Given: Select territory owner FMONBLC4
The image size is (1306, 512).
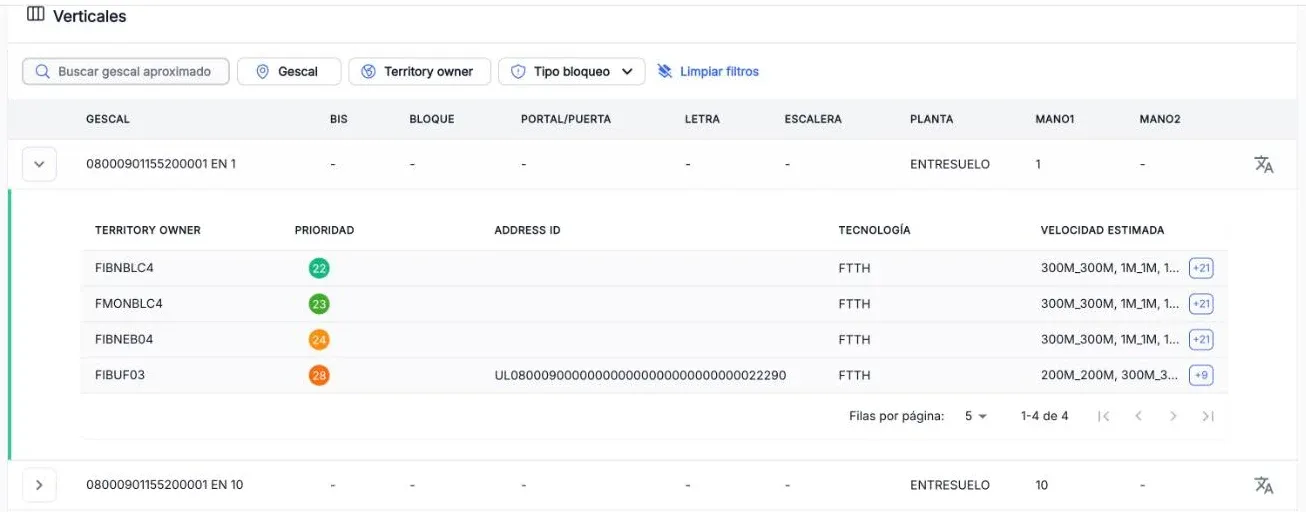Looking at the screenshot, I should pyautogui.click(x=129, y=304).
